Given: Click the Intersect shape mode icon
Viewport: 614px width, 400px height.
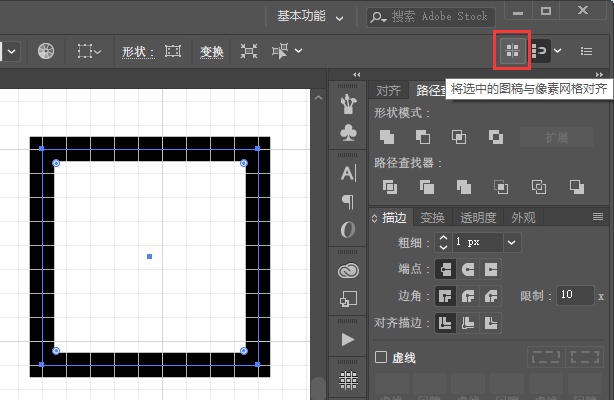Looking at the screenshot, I should coord(459,137).
